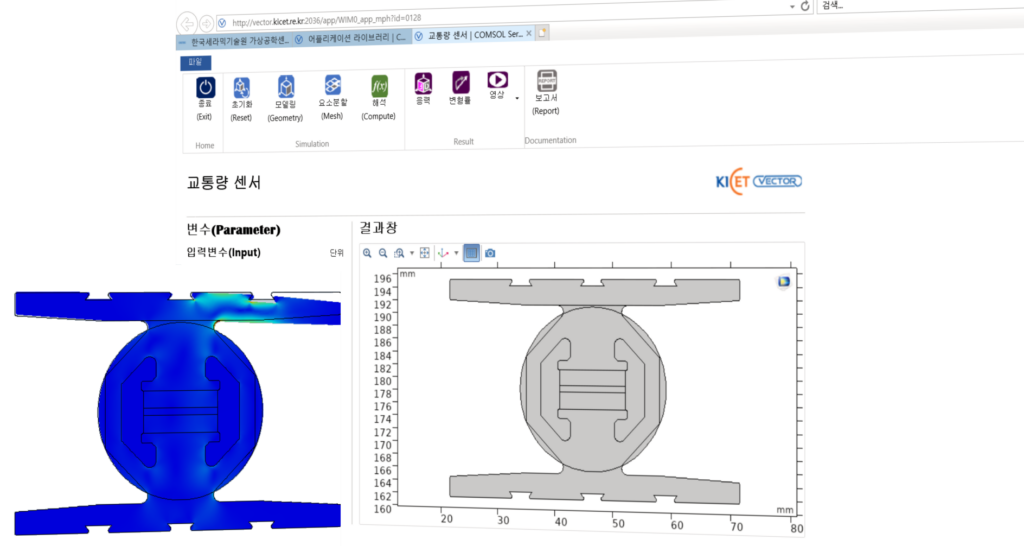This screenshot has width=1024, height=546.
Task: Open the Geometry (모델링) tool
Action: pyautogui.click(x=286, y=88)
